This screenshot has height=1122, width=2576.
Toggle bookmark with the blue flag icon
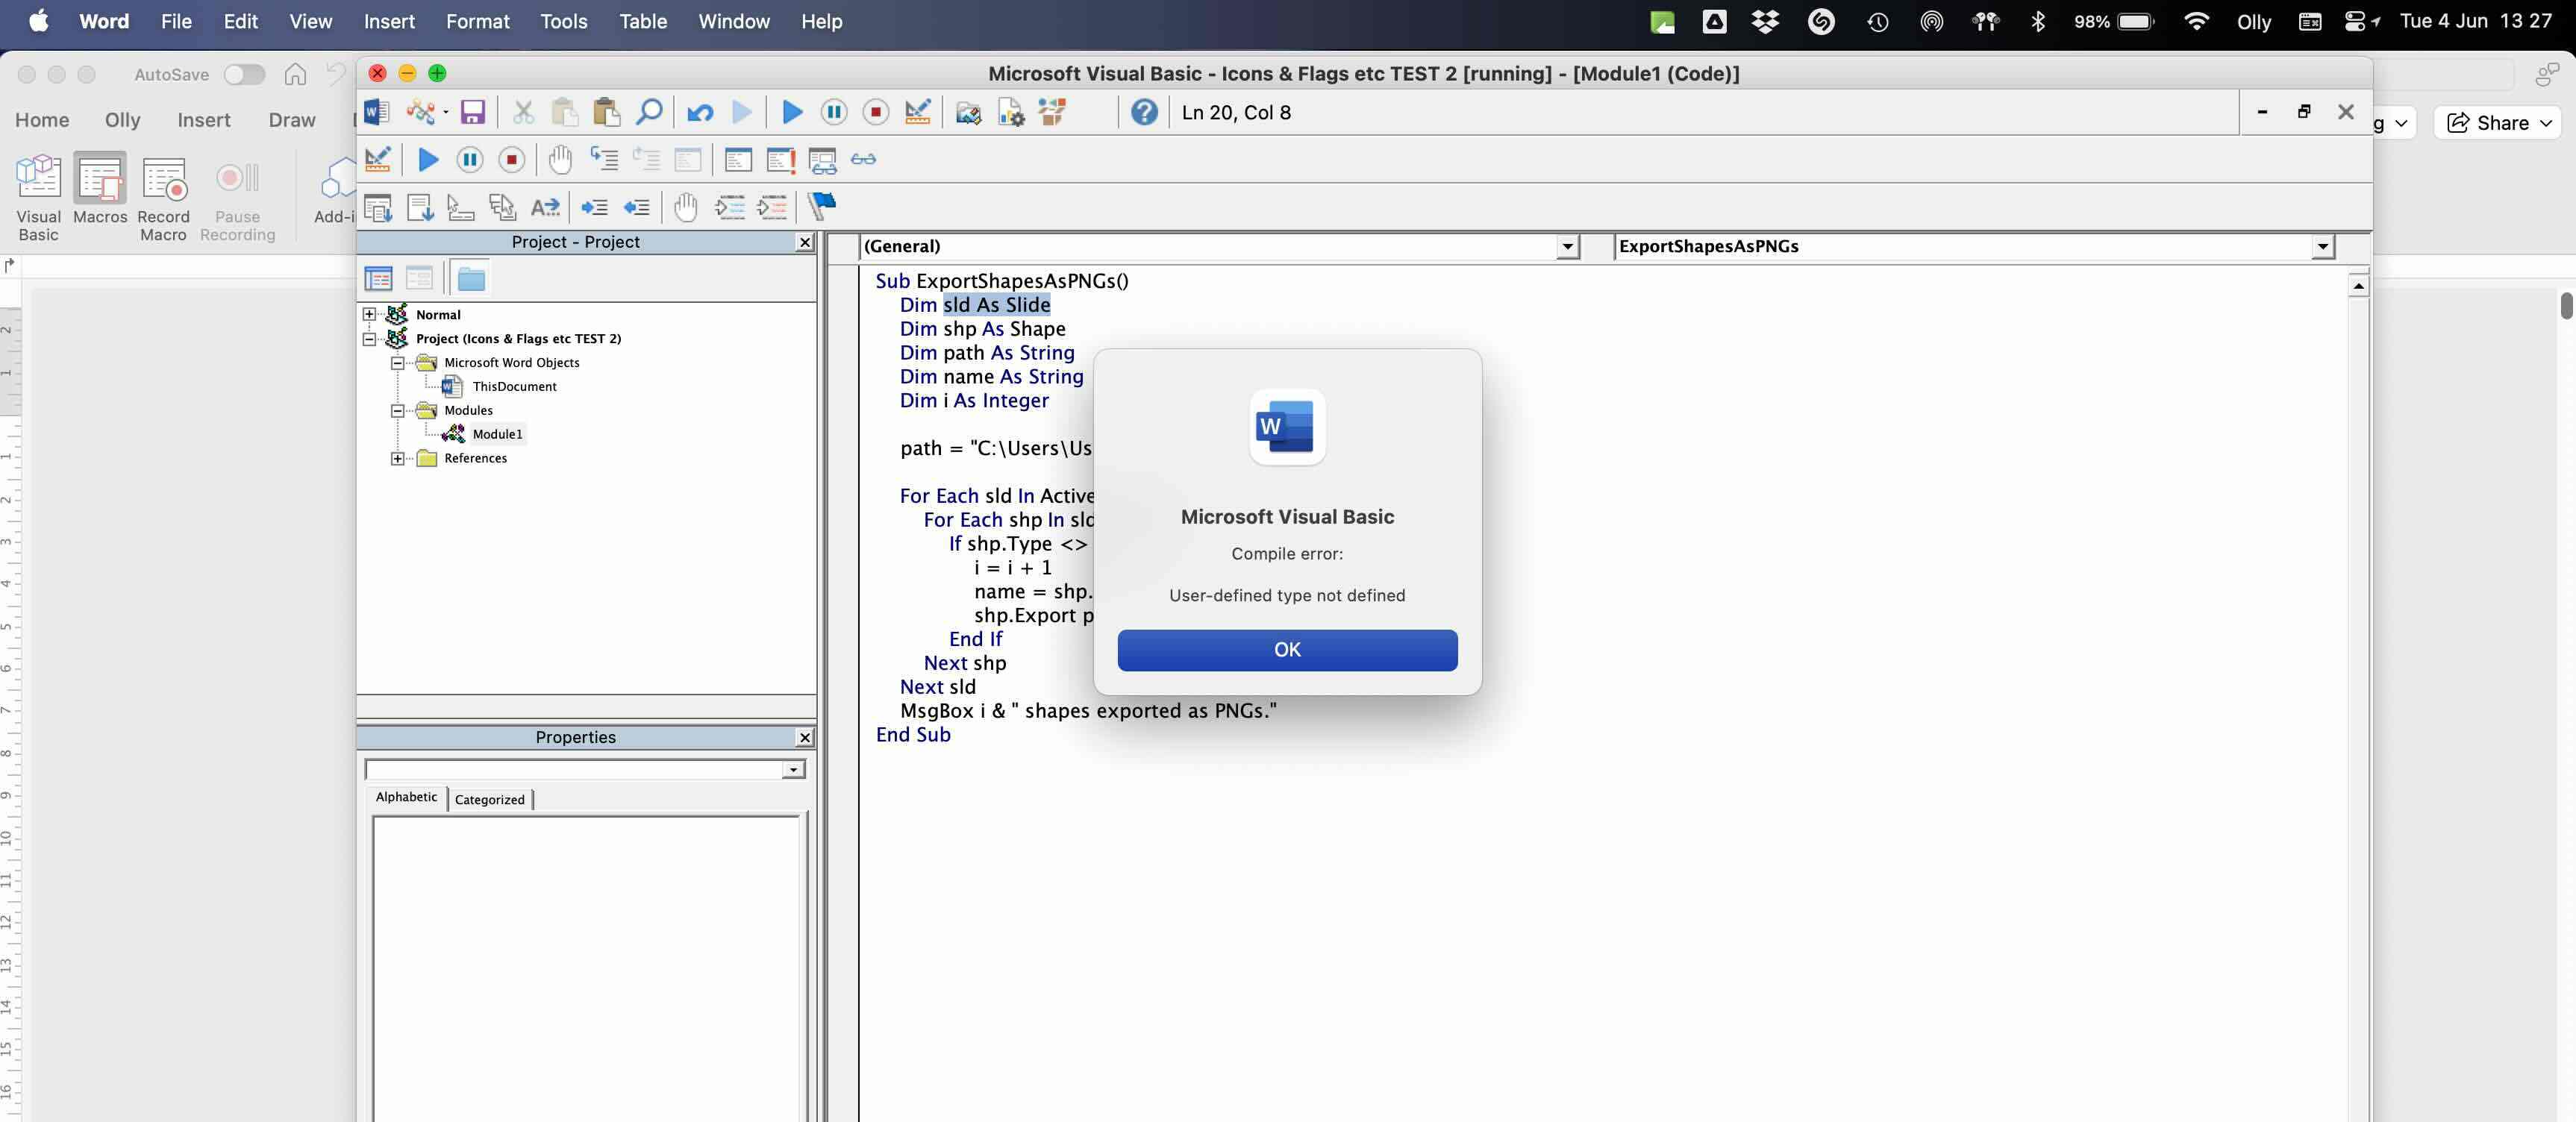(x=822, y=205)
